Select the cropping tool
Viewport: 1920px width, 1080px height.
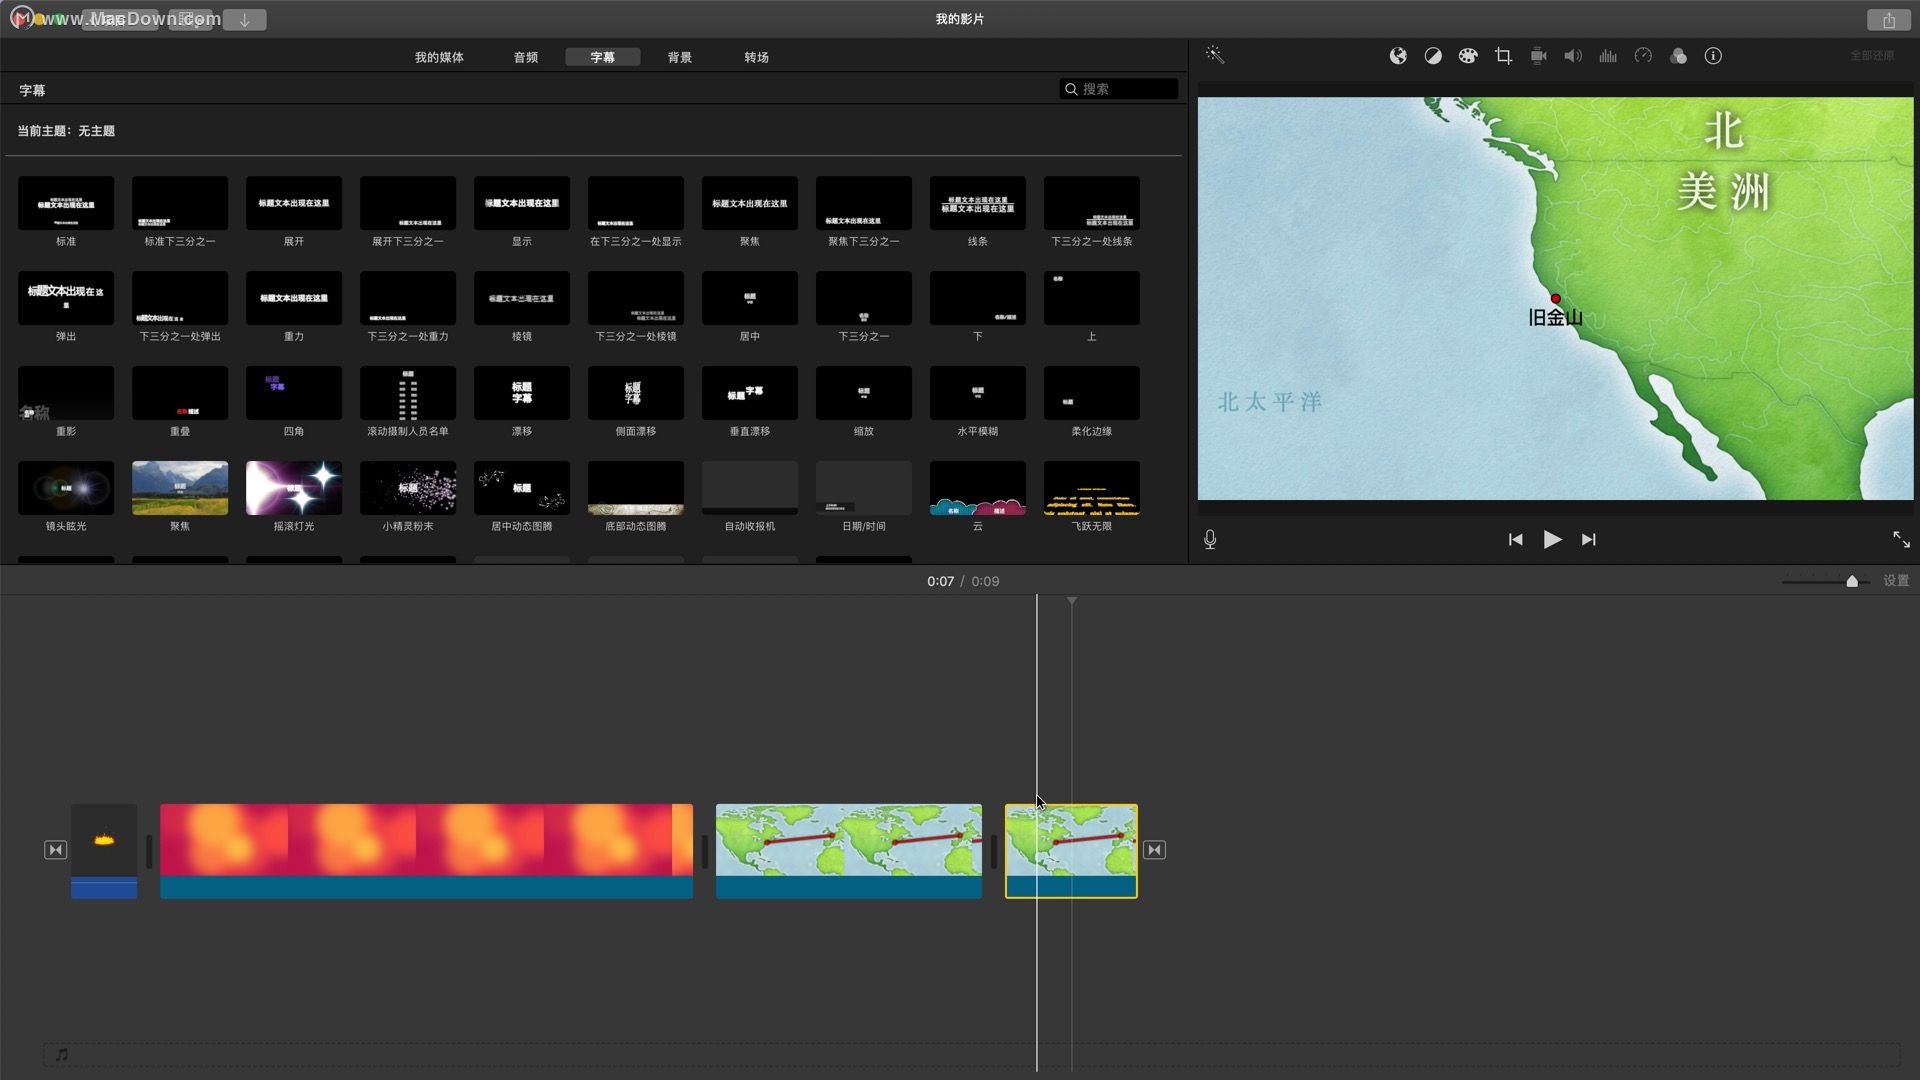click(1503, 56)
